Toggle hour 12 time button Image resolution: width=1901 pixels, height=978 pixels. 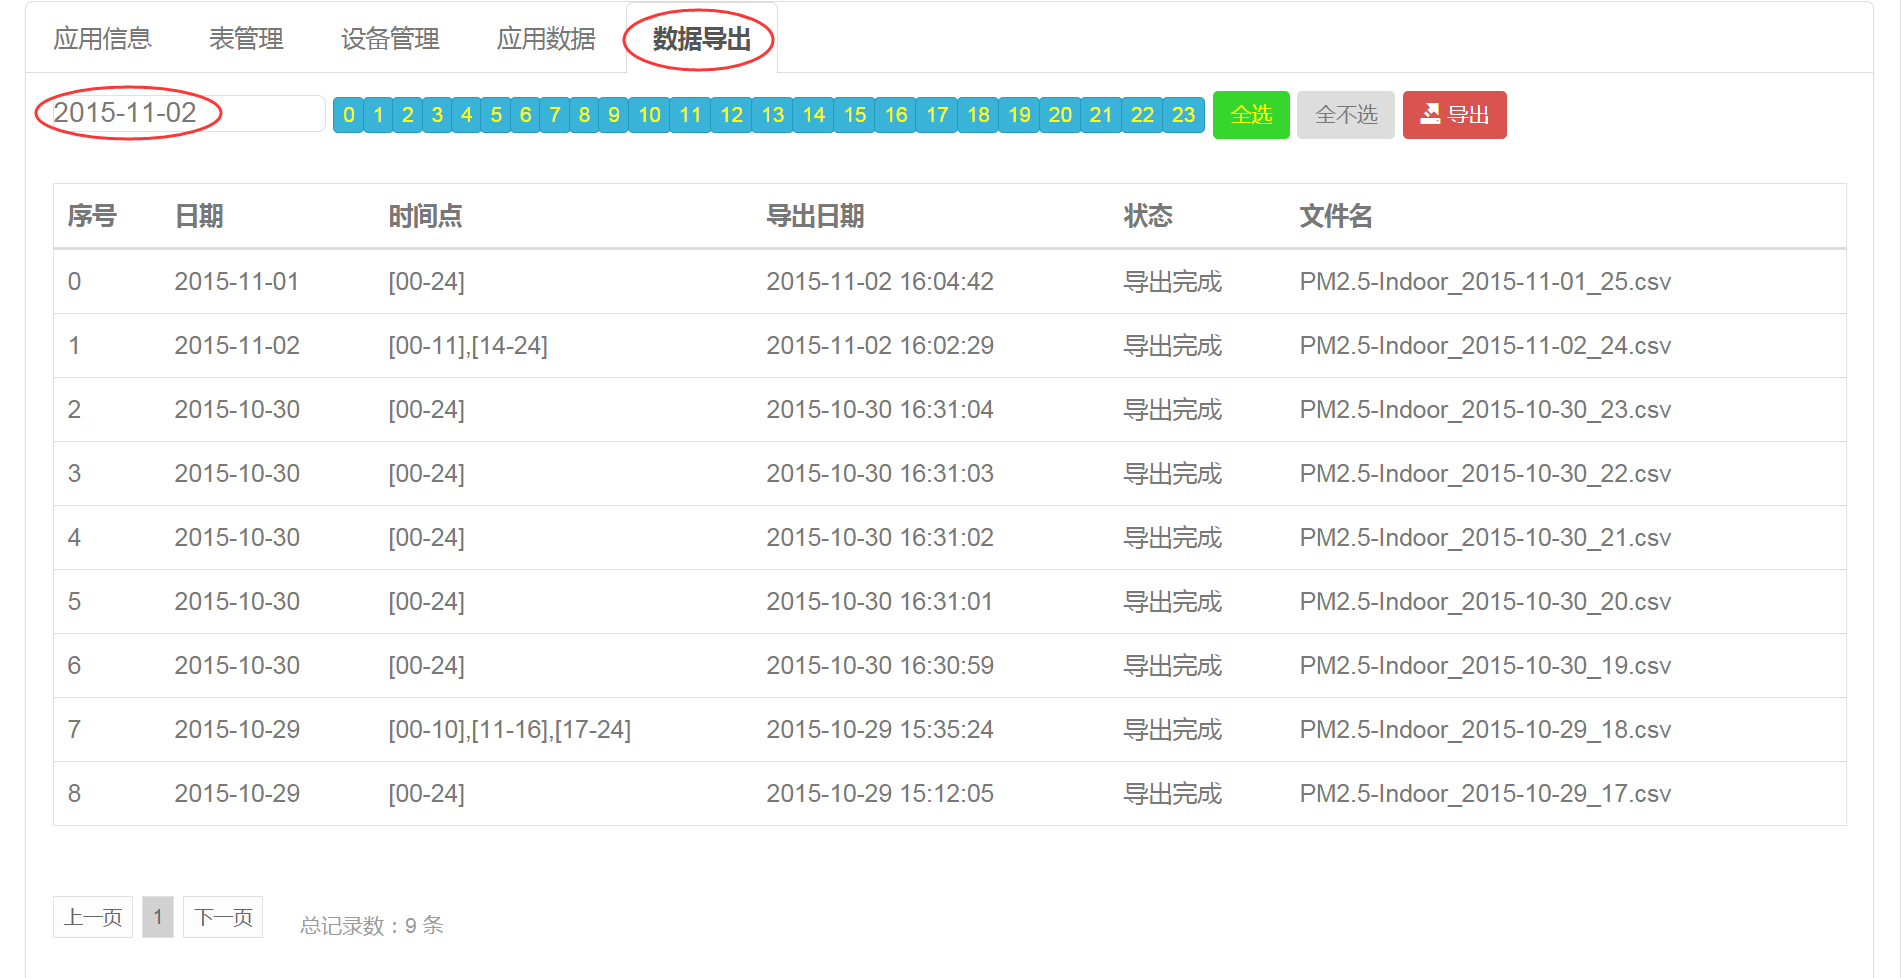pyautogui.click(x=731, y=115)
